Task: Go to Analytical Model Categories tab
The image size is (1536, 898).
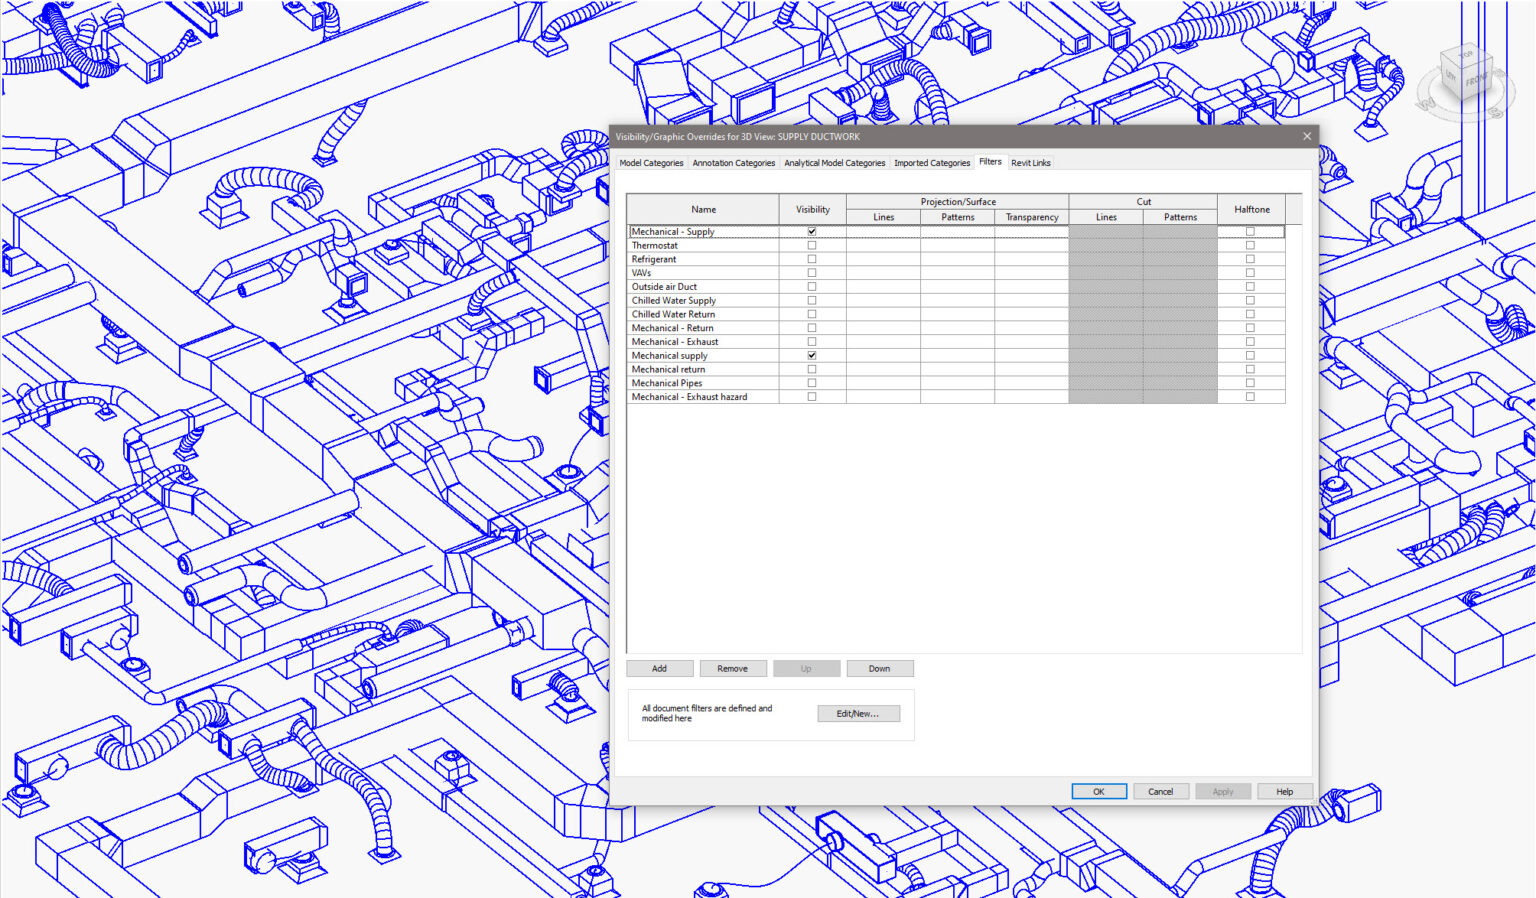Action: point(834,162)
